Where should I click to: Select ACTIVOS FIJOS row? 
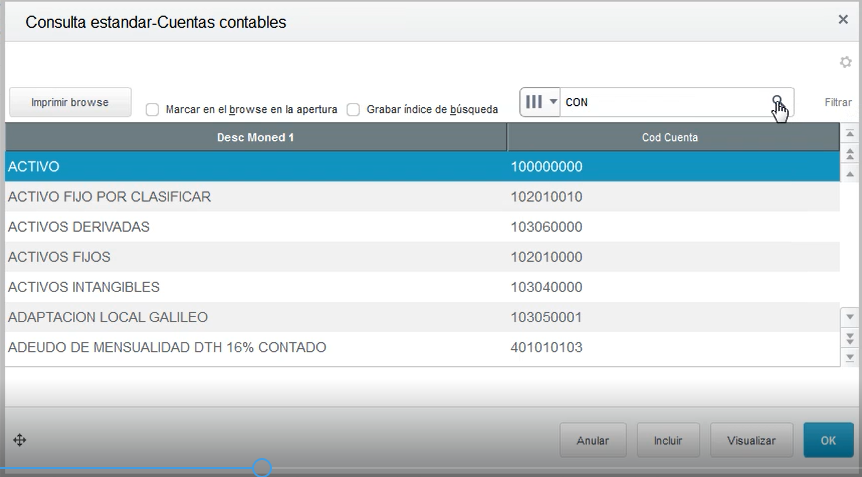click(422, 257)
